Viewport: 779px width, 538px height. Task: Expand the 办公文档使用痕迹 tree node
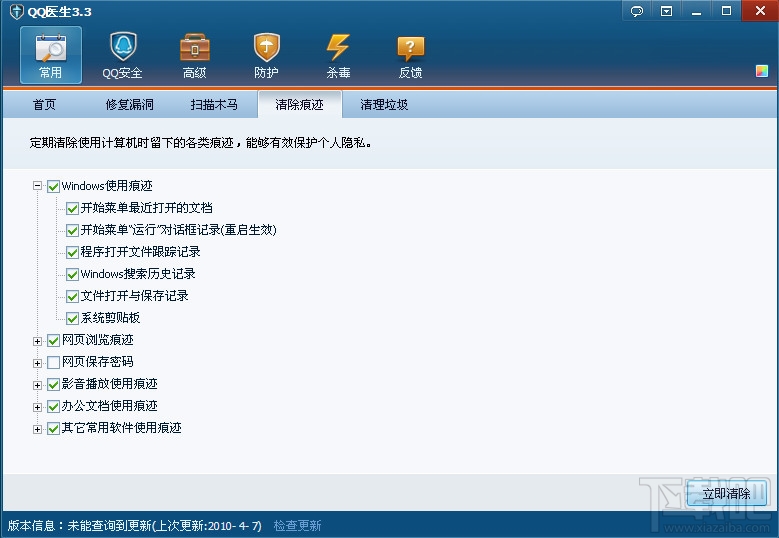(x=37, y=407)
